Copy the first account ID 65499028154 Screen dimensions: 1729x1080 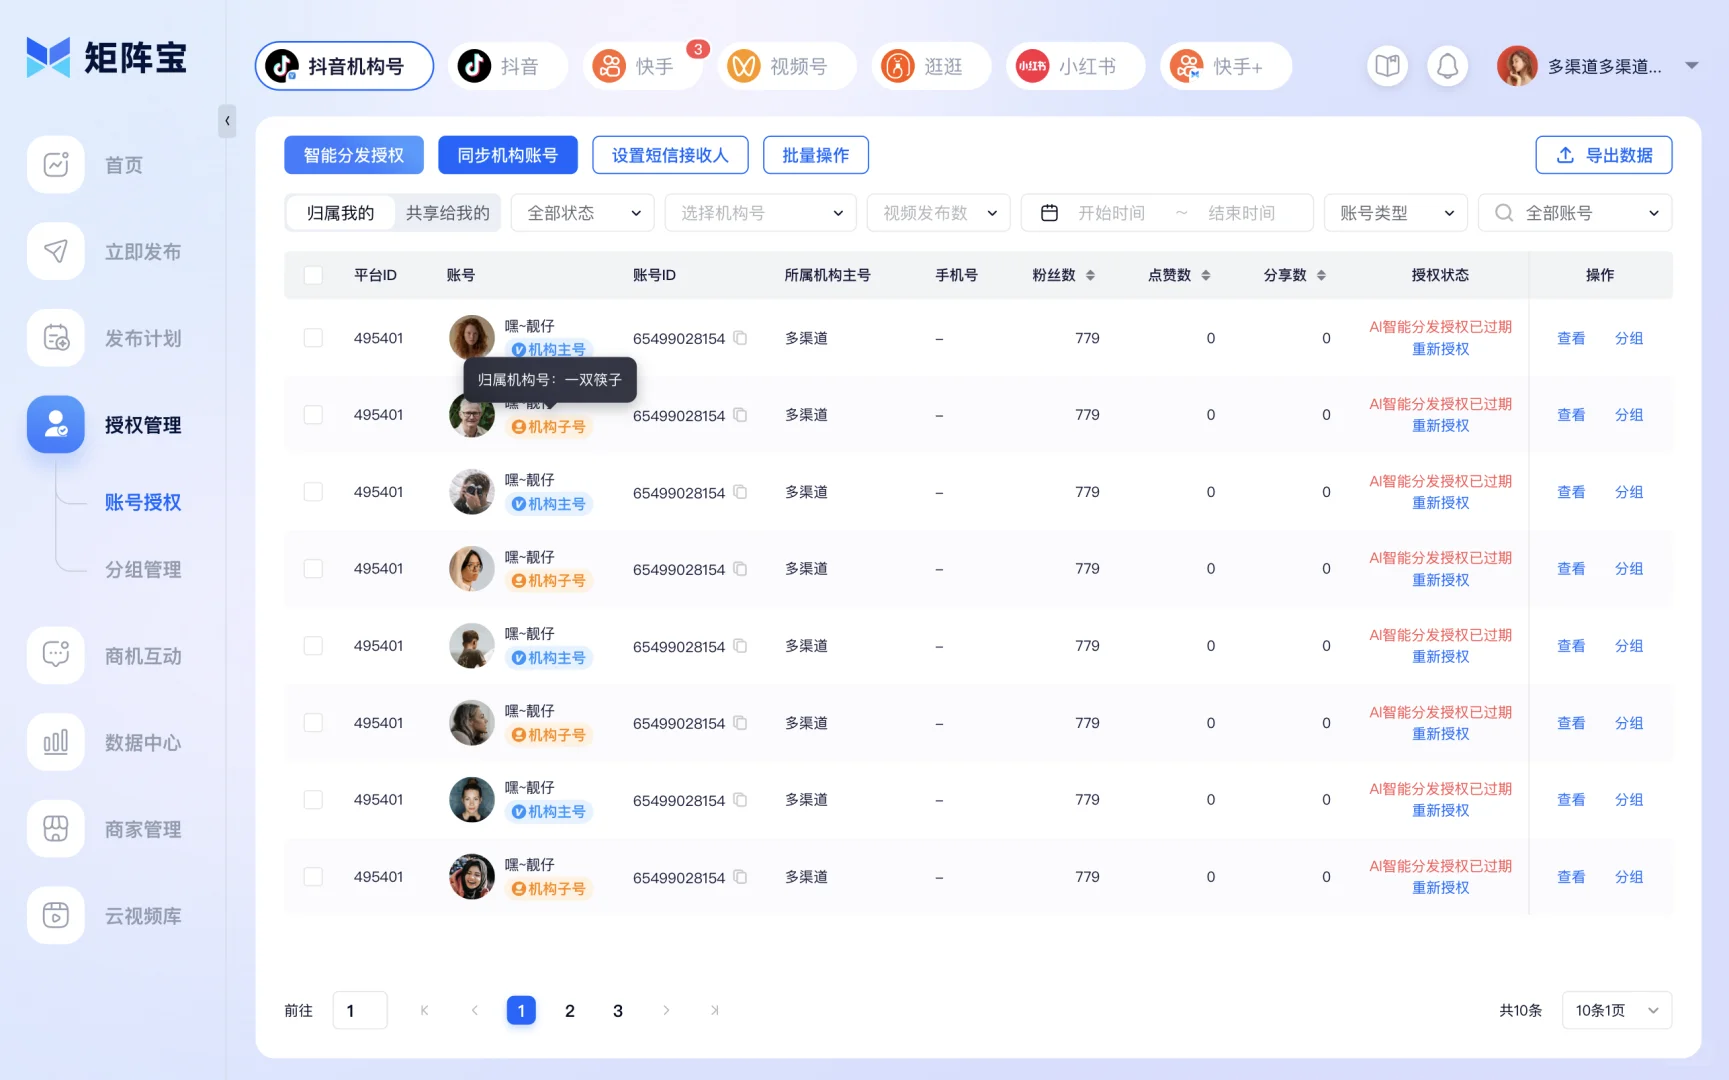tap(740, 338)
